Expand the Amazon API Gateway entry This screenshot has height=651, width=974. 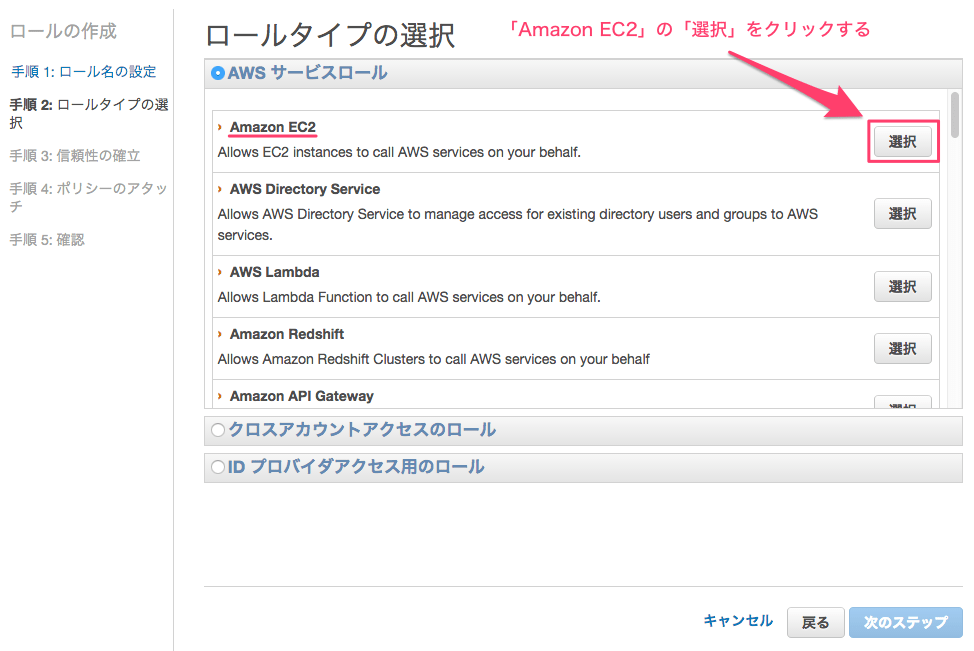pos(222,396)
